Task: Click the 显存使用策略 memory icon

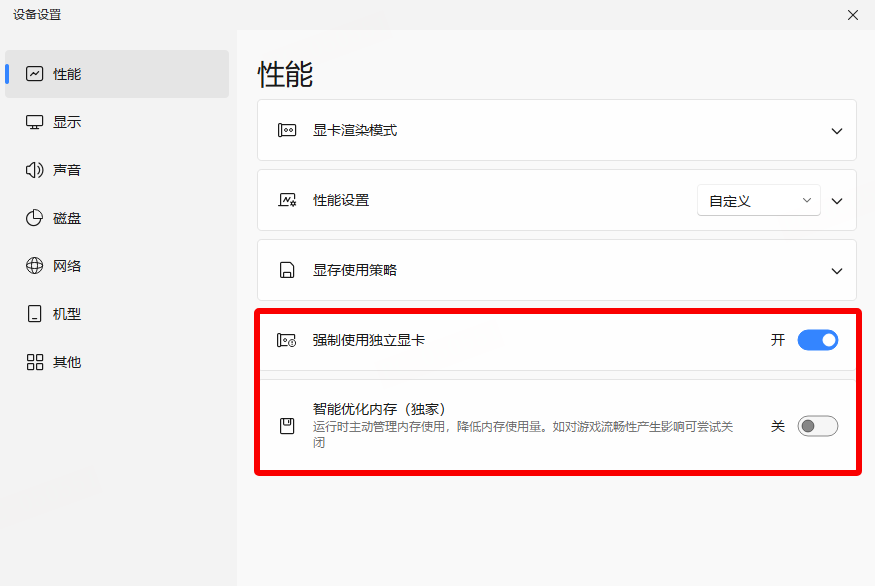Action: [x=287, y=270]
